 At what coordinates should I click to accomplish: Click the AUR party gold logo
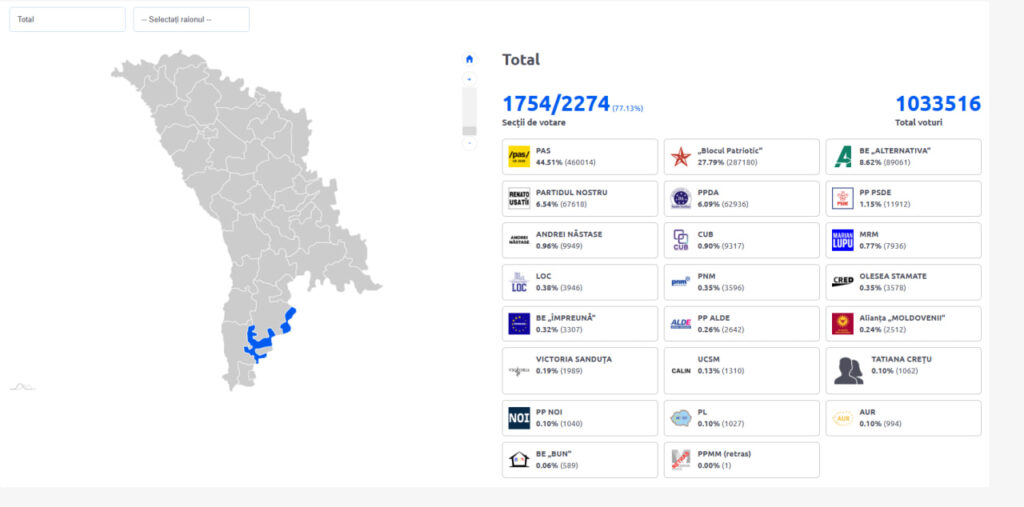point(842,418)
